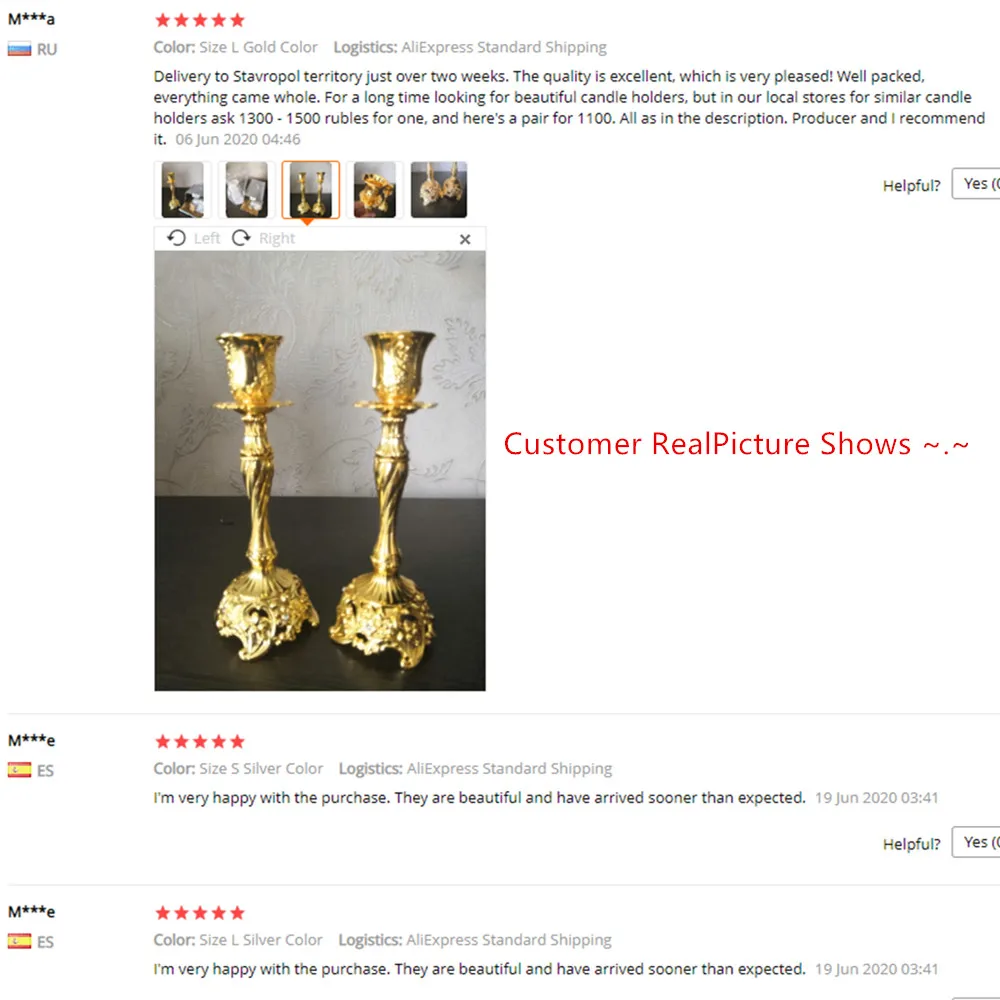Open the fifth thumbnail of two holders' bases
The image size is (1000, 1000).
439,189
